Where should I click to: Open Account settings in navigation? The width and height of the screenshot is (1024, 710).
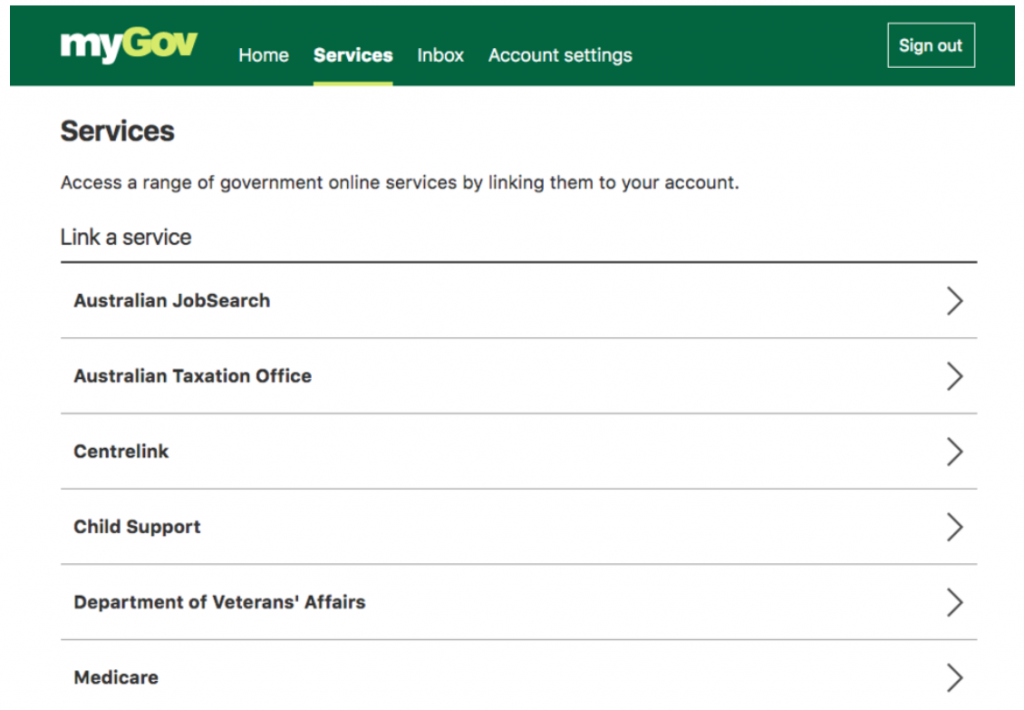coord(560,56)
